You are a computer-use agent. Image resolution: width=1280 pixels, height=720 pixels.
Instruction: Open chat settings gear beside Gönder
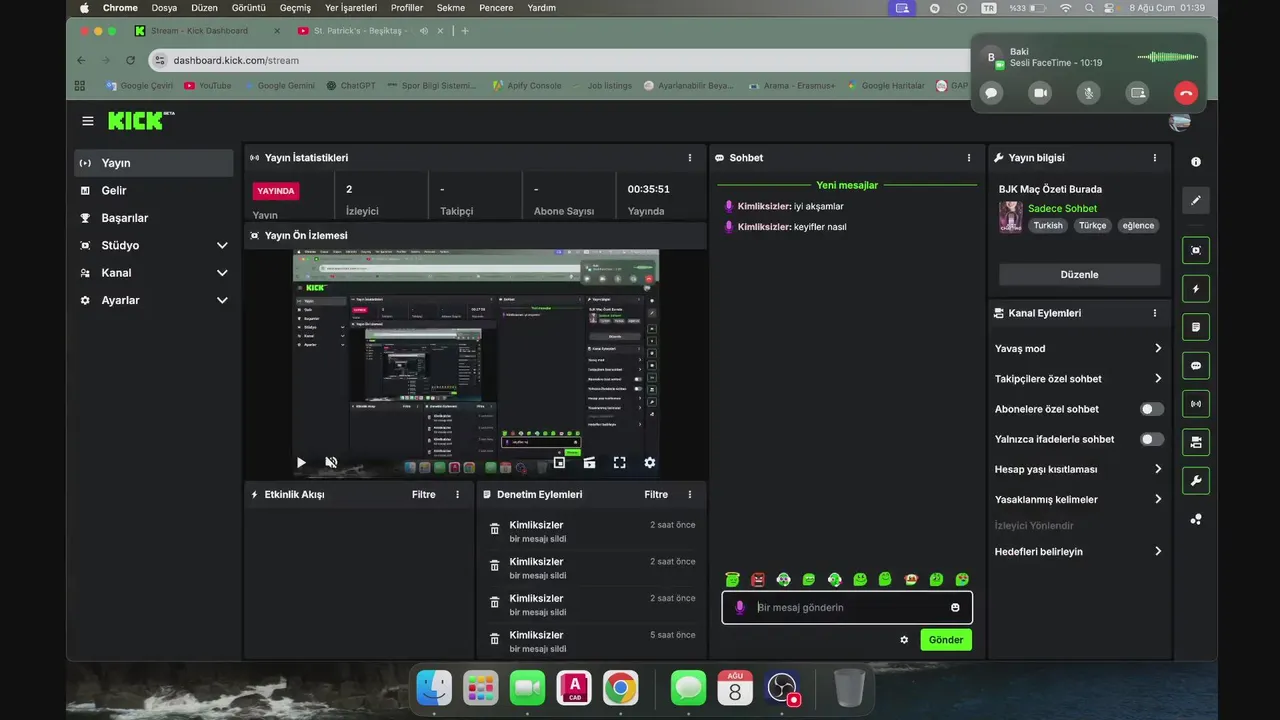(x=904, y=640)
